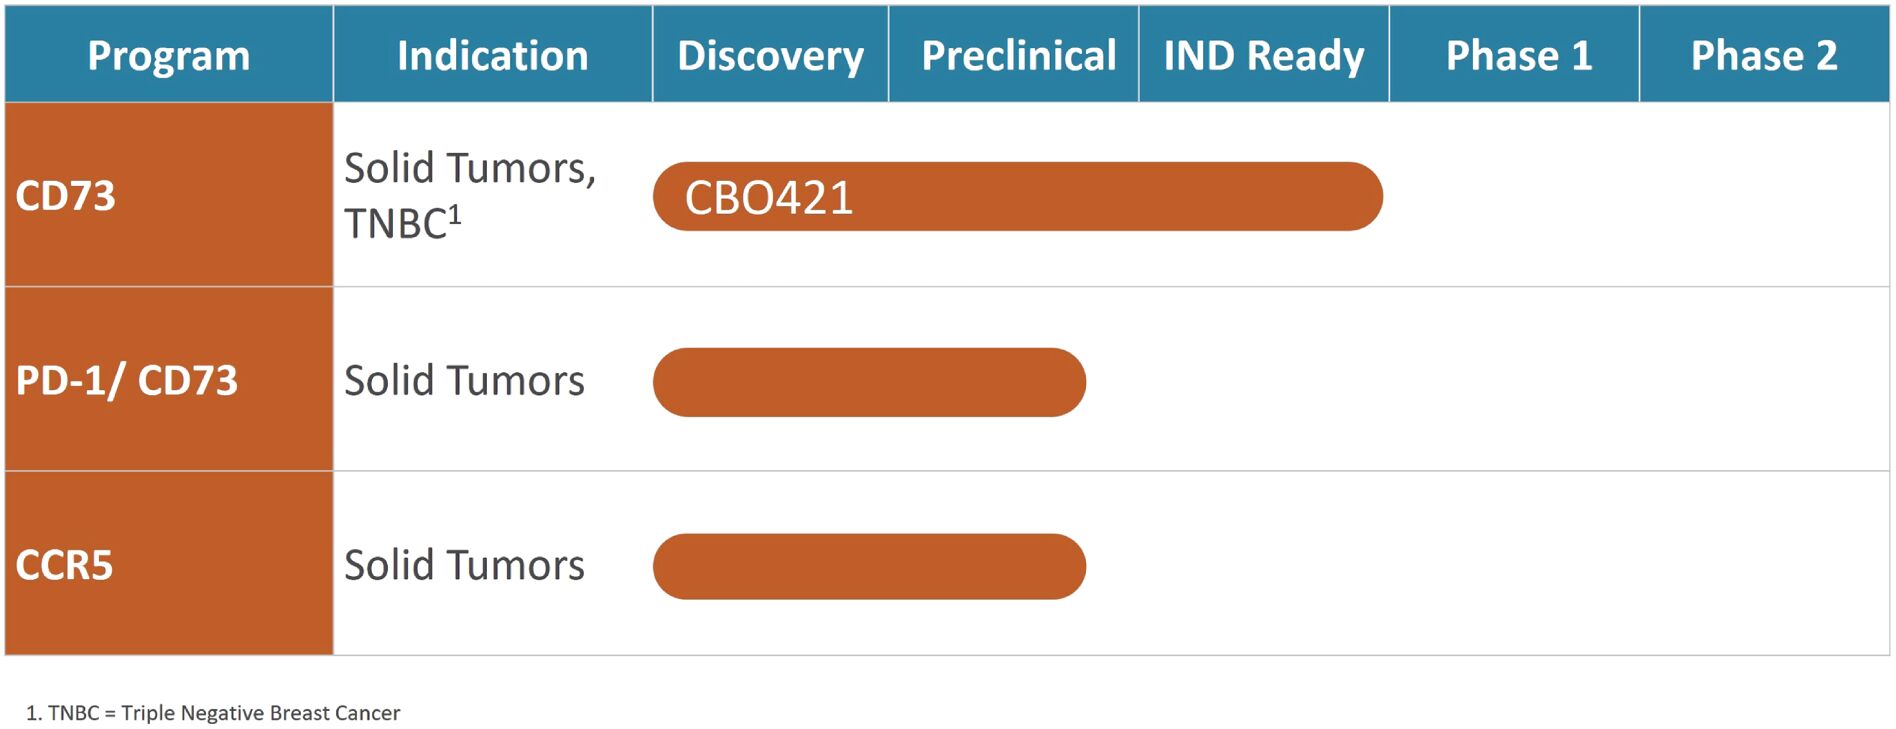The width and height of the screenshot is (1896, 729).
Task: Select the Indication column header
Action: [x=492, y=55]
